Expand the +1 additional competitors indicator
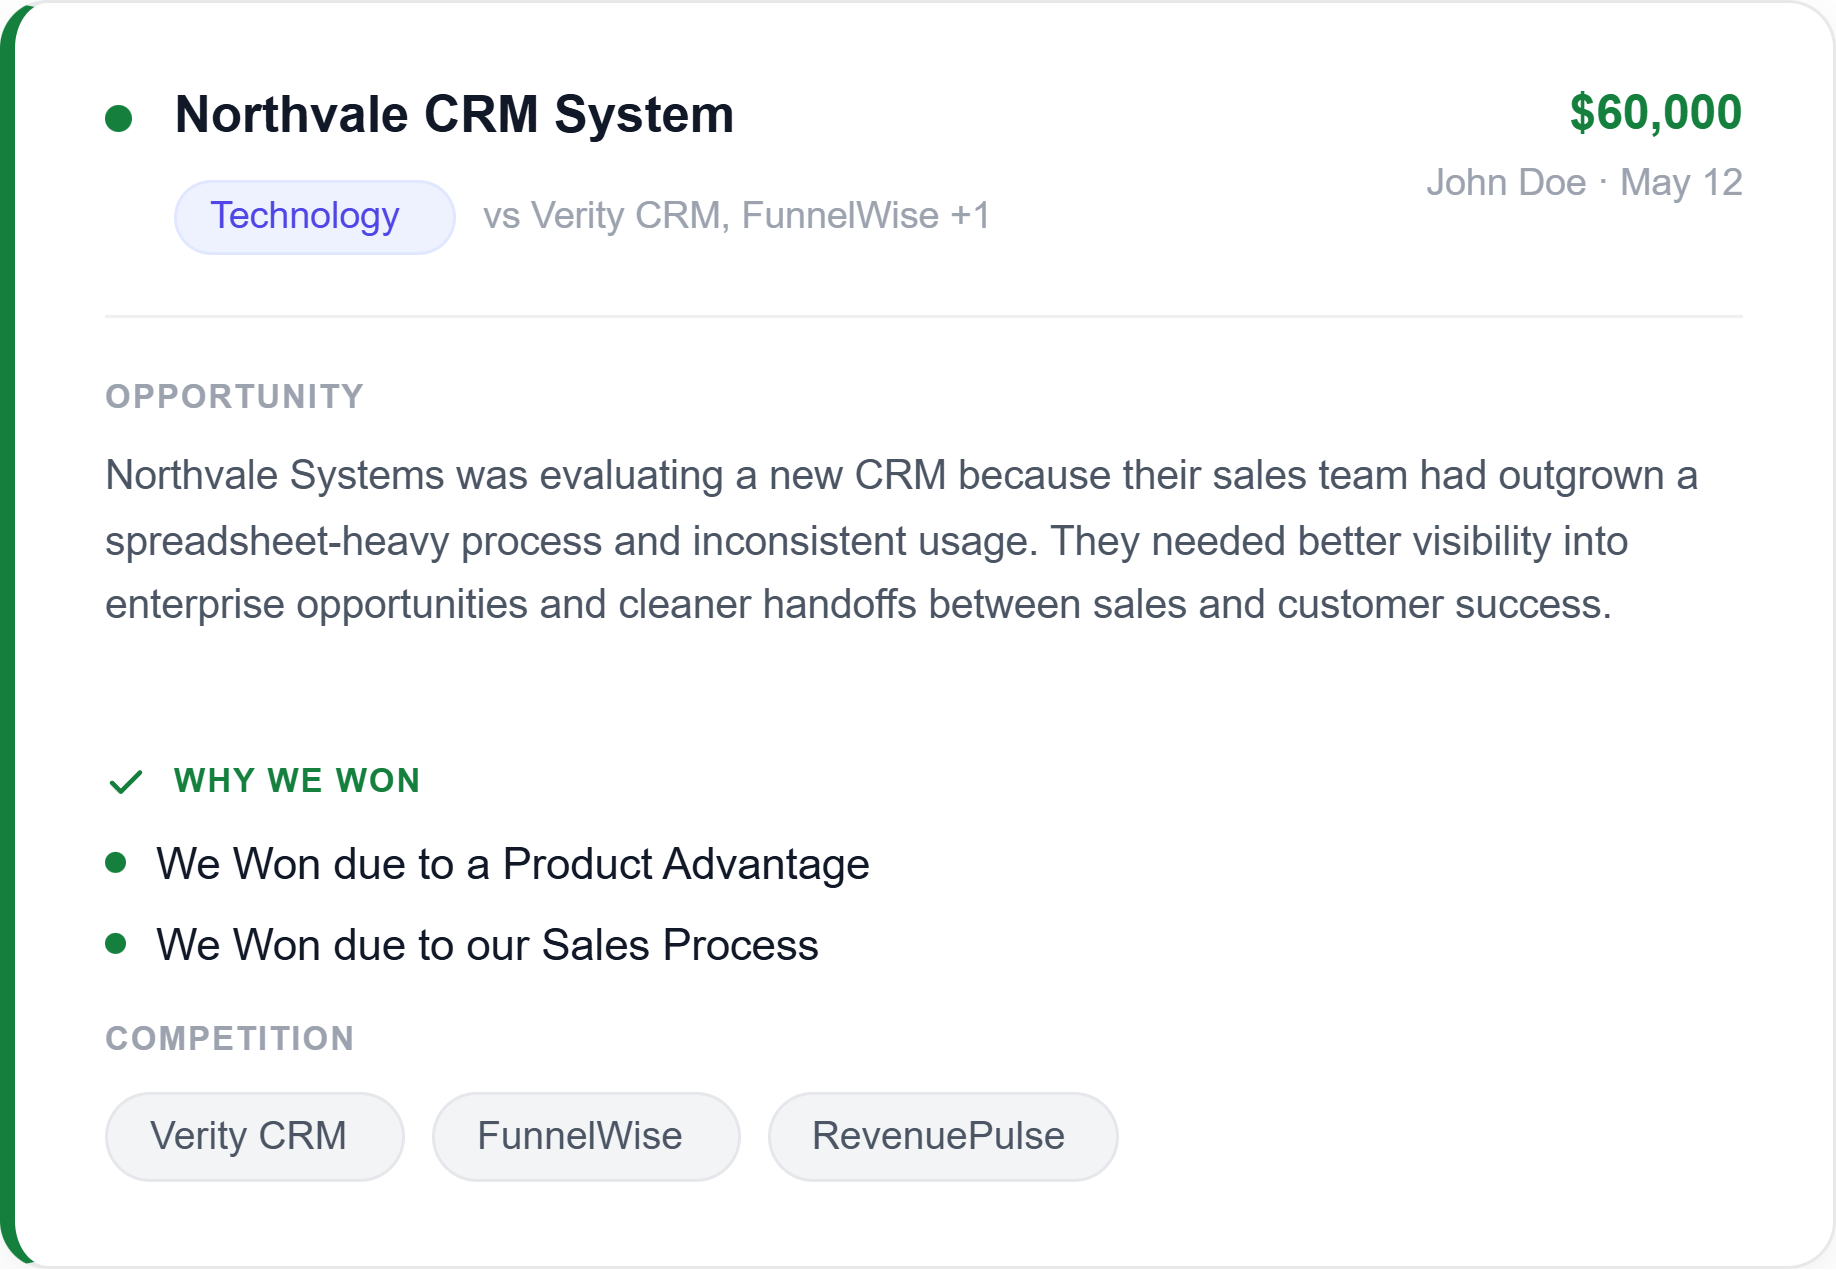 [x=970, y=216]
